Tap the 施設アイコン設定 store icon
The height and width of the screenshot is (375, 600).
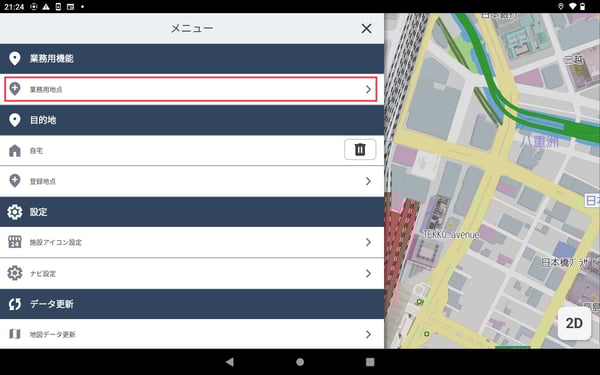[x=15, y=242]
